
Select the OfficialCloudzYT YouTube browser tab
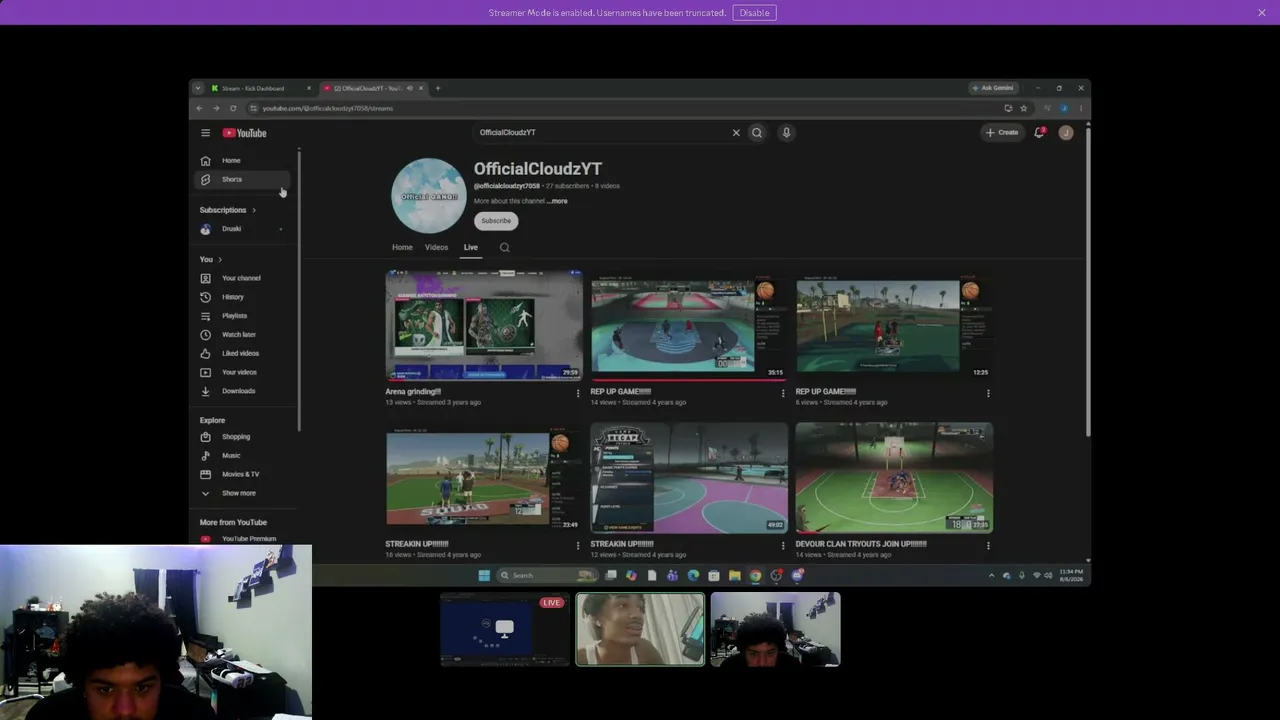pyautogui.click(x=373, y=88)
